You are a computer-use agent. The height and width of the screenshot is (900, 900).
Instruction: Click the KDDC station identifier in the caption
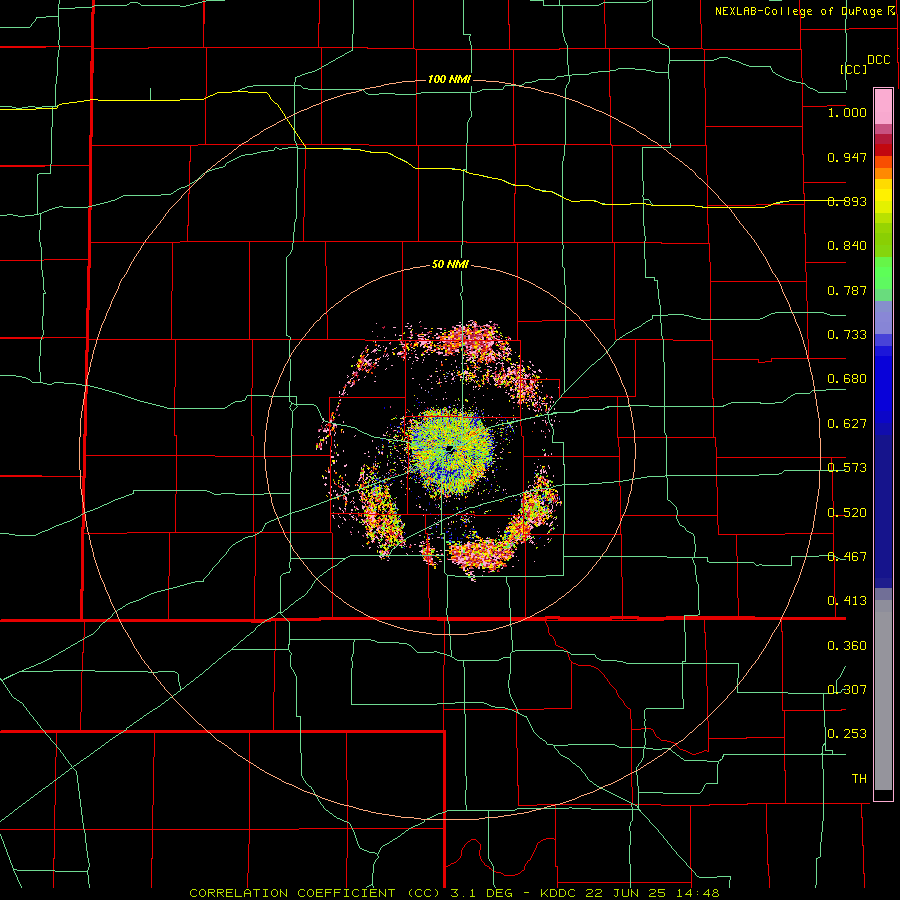(560, 893)
